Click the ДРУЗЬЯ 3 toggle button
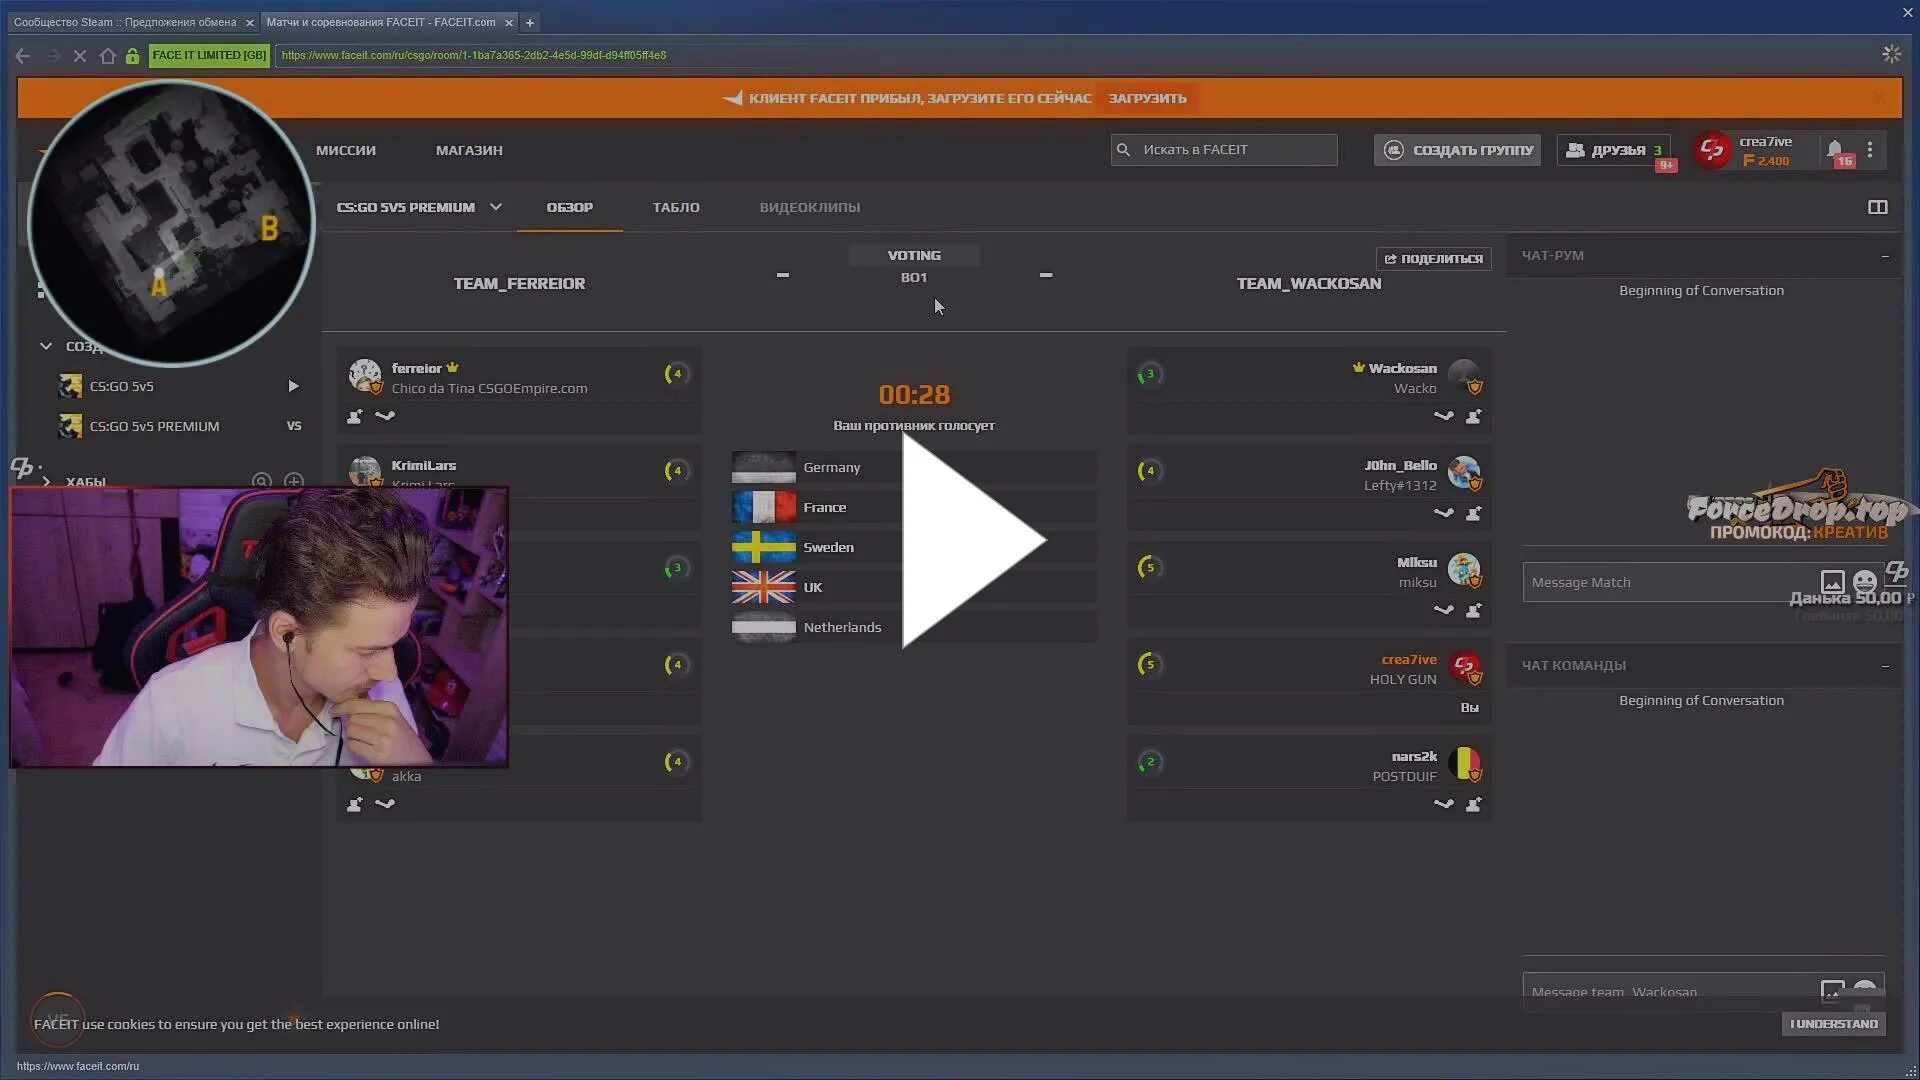This screenshot has height=1080, width=1920. pyautogui.click(x=1615, y=149)
